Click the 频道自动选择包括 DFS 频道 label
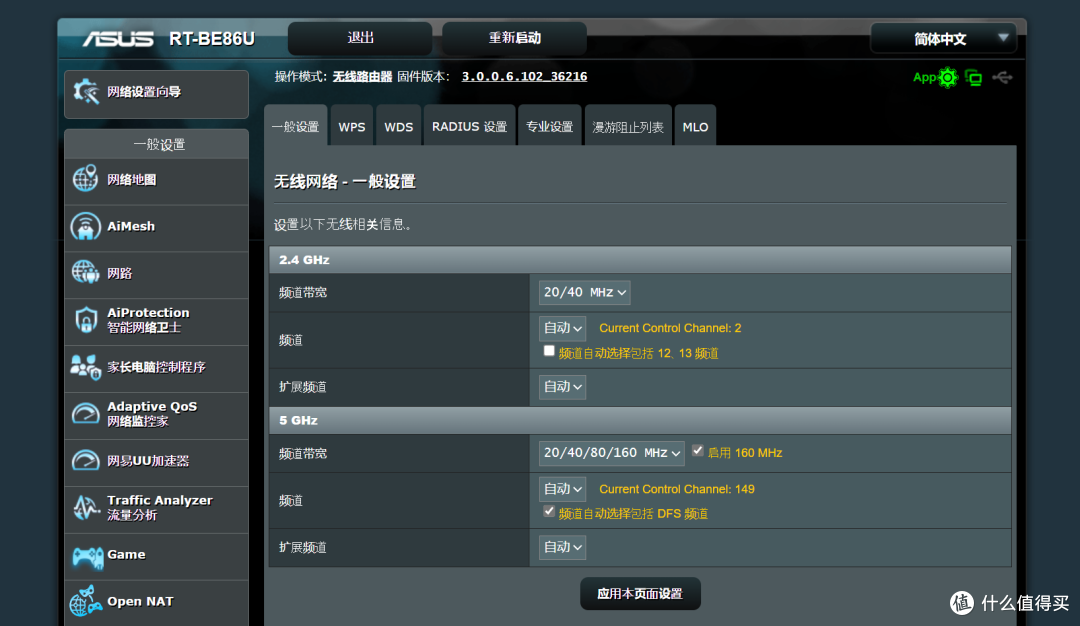Screen dimensions: 1080x626 633,514
